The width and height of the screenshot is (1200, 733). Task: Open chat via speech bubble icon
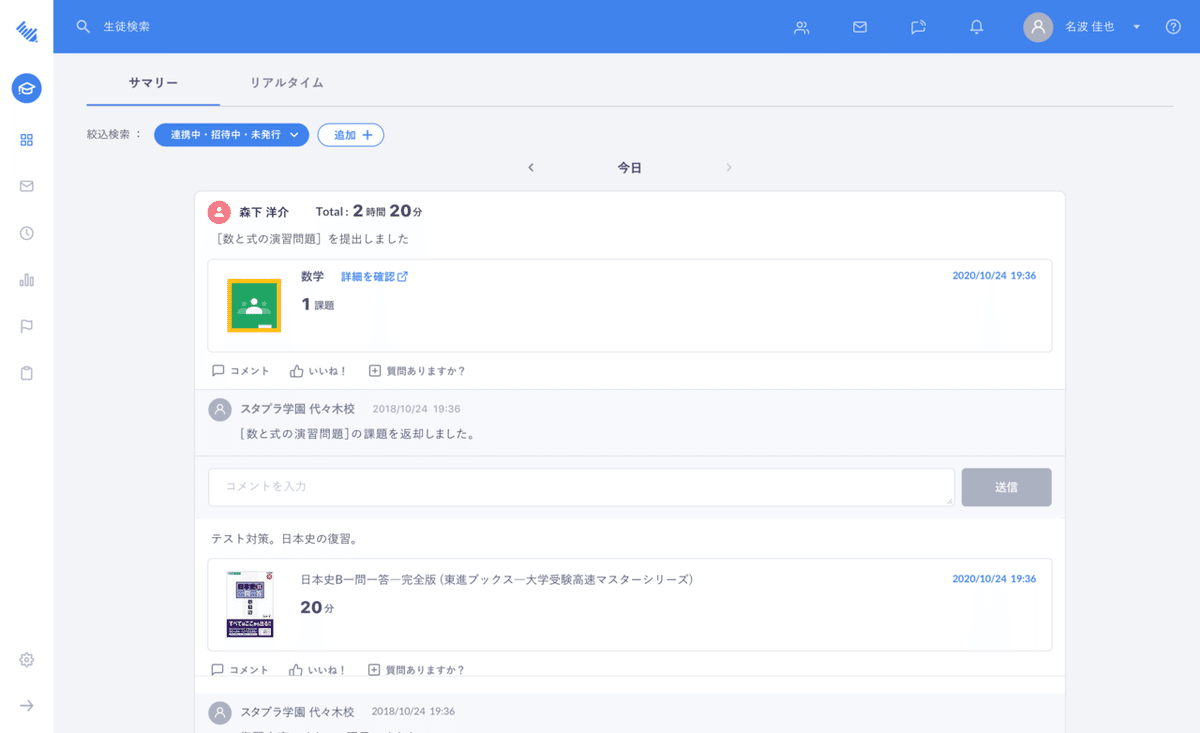click(917, 27)
